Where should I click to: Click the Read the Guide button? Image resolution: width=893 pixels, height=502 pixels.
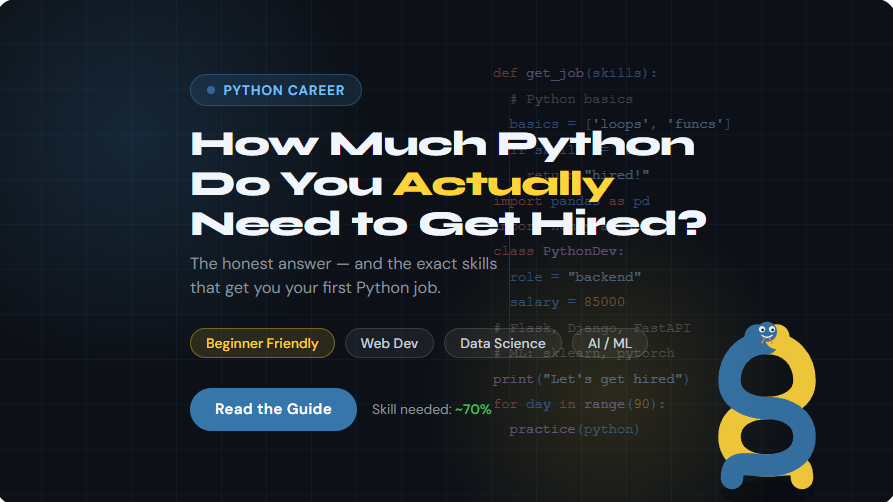[x=273, y=409]
